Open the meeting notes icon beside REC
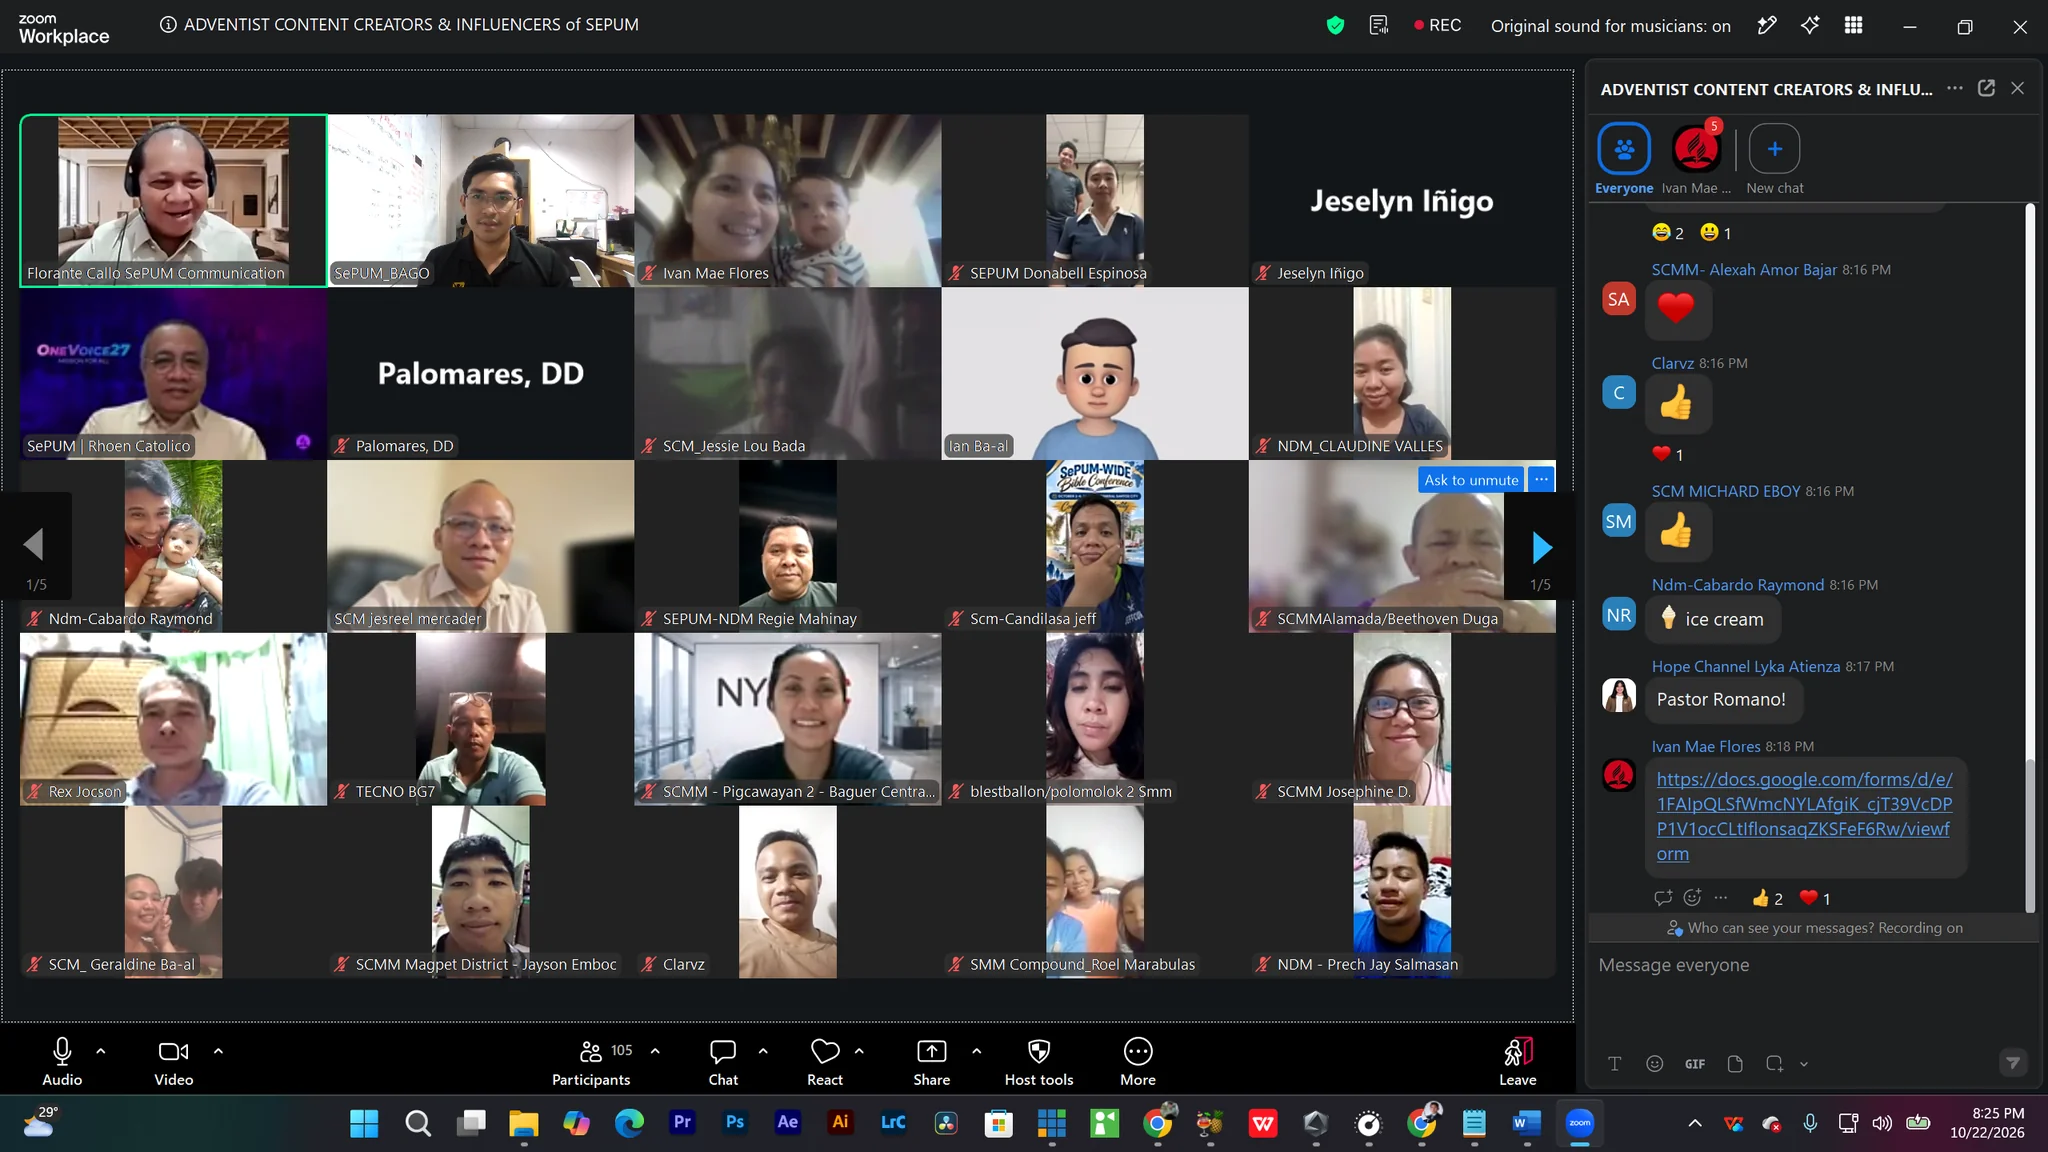2048x1152 pixels. tap(1379, 25)
